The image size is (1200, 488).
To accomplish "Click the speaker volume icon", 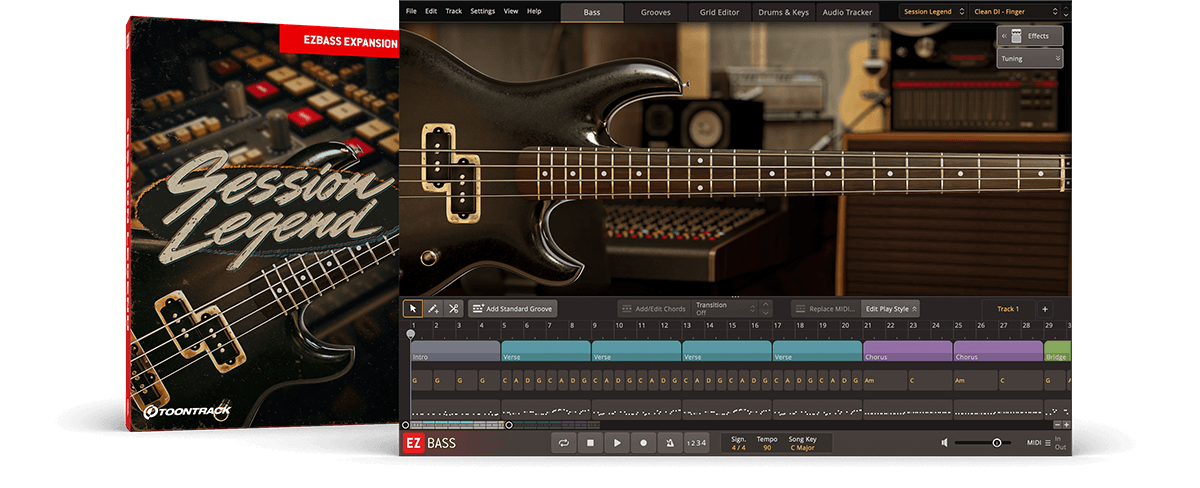I will pos(944,443).
